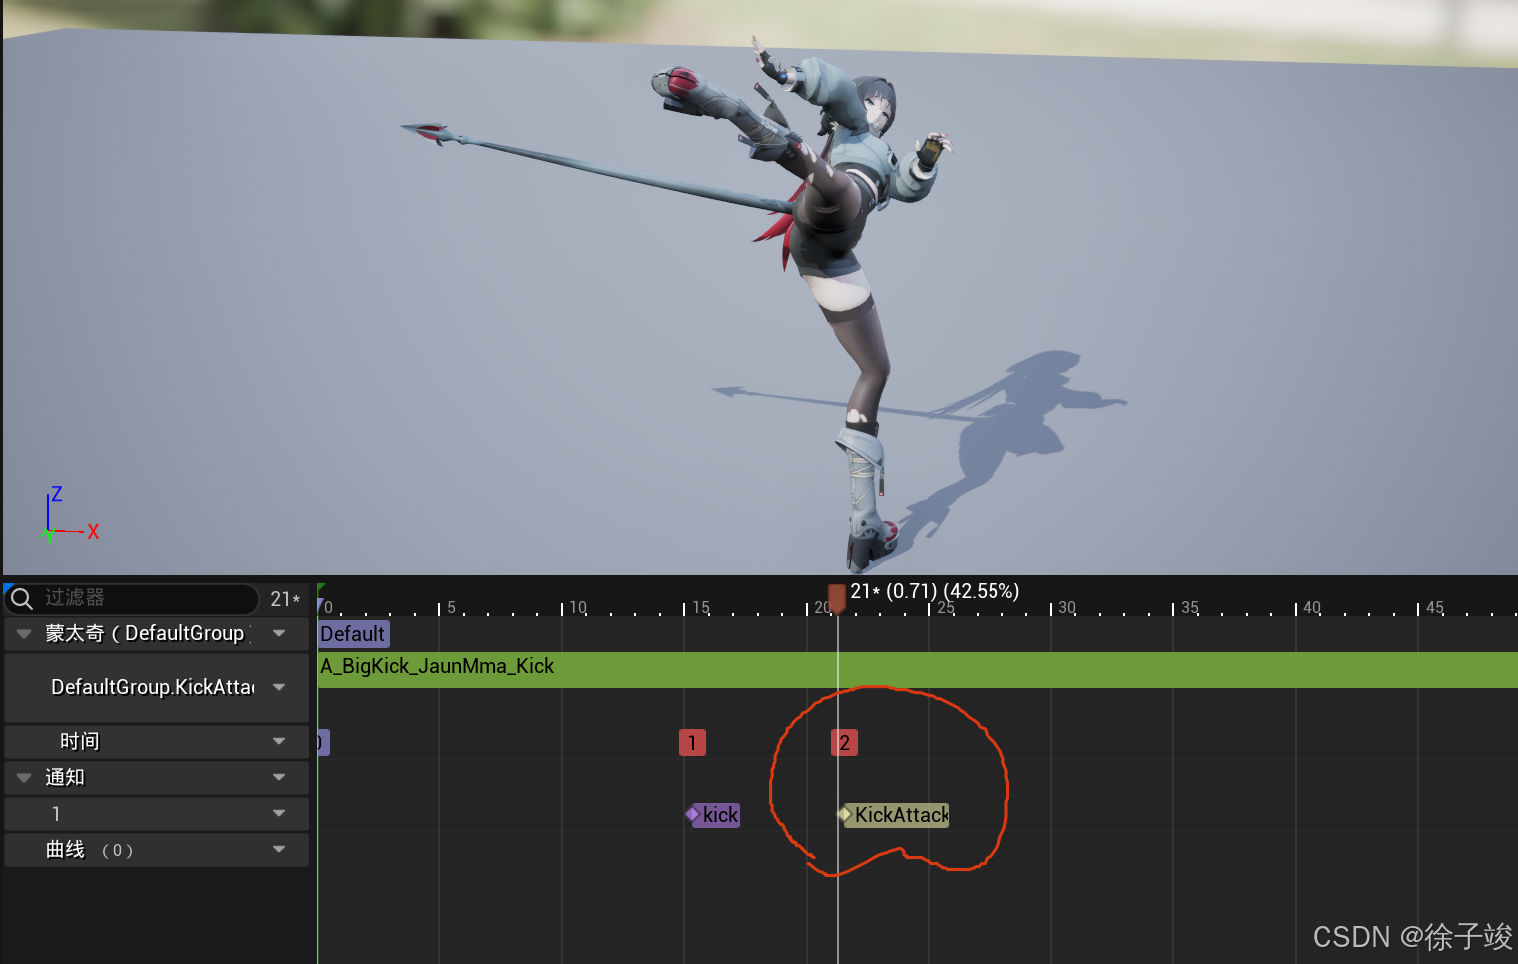This screenshot has height=964, width=1518.
Task: Click frame 5 on the timeline ruler
Action: (x=451, y=607)
